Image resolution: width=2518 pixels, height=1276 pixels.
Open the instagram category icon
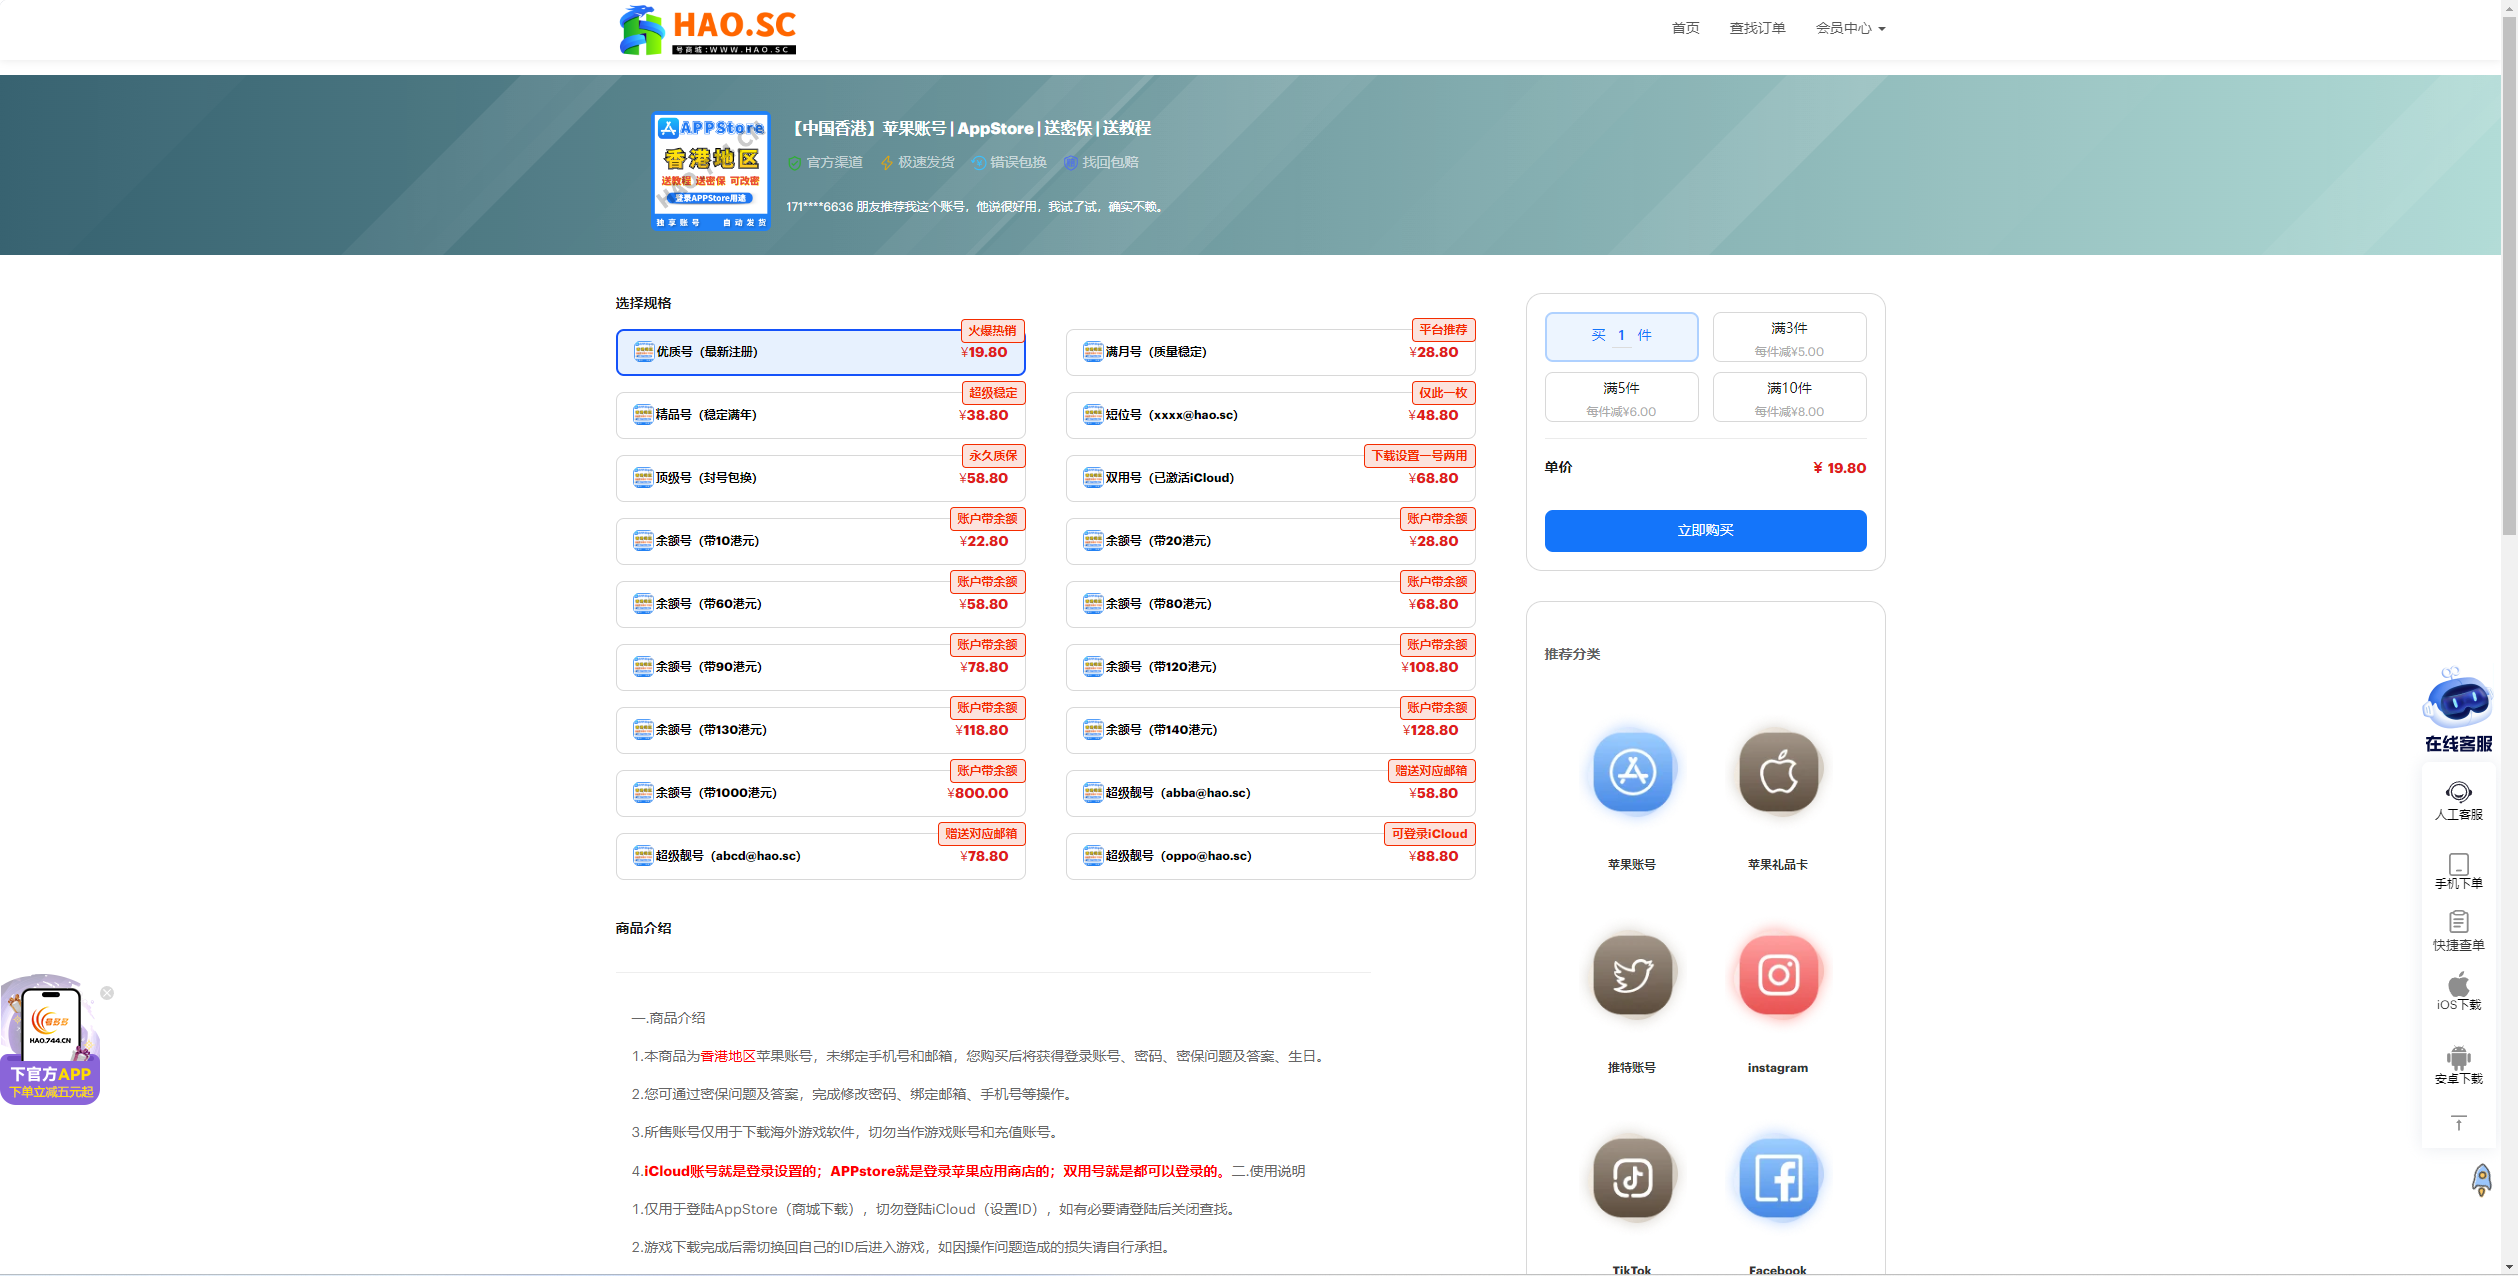1778,975
